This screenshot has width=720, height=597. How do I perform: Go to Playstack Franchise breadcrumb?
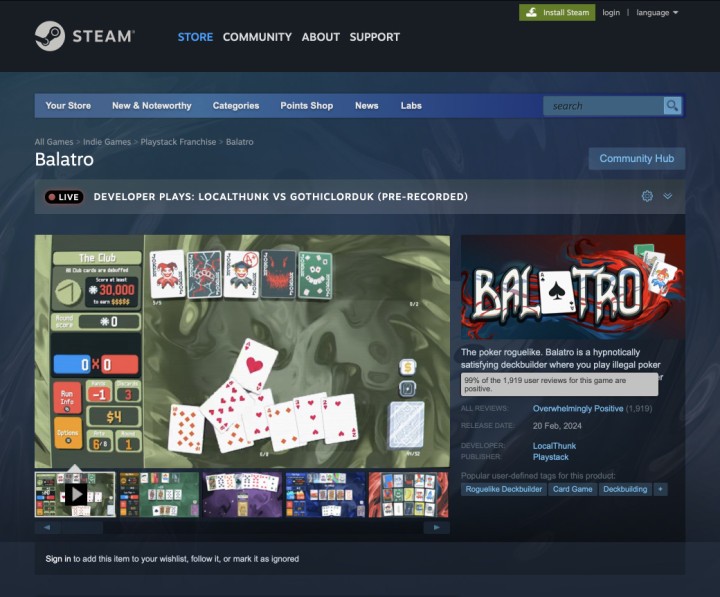tap(178, 142)
